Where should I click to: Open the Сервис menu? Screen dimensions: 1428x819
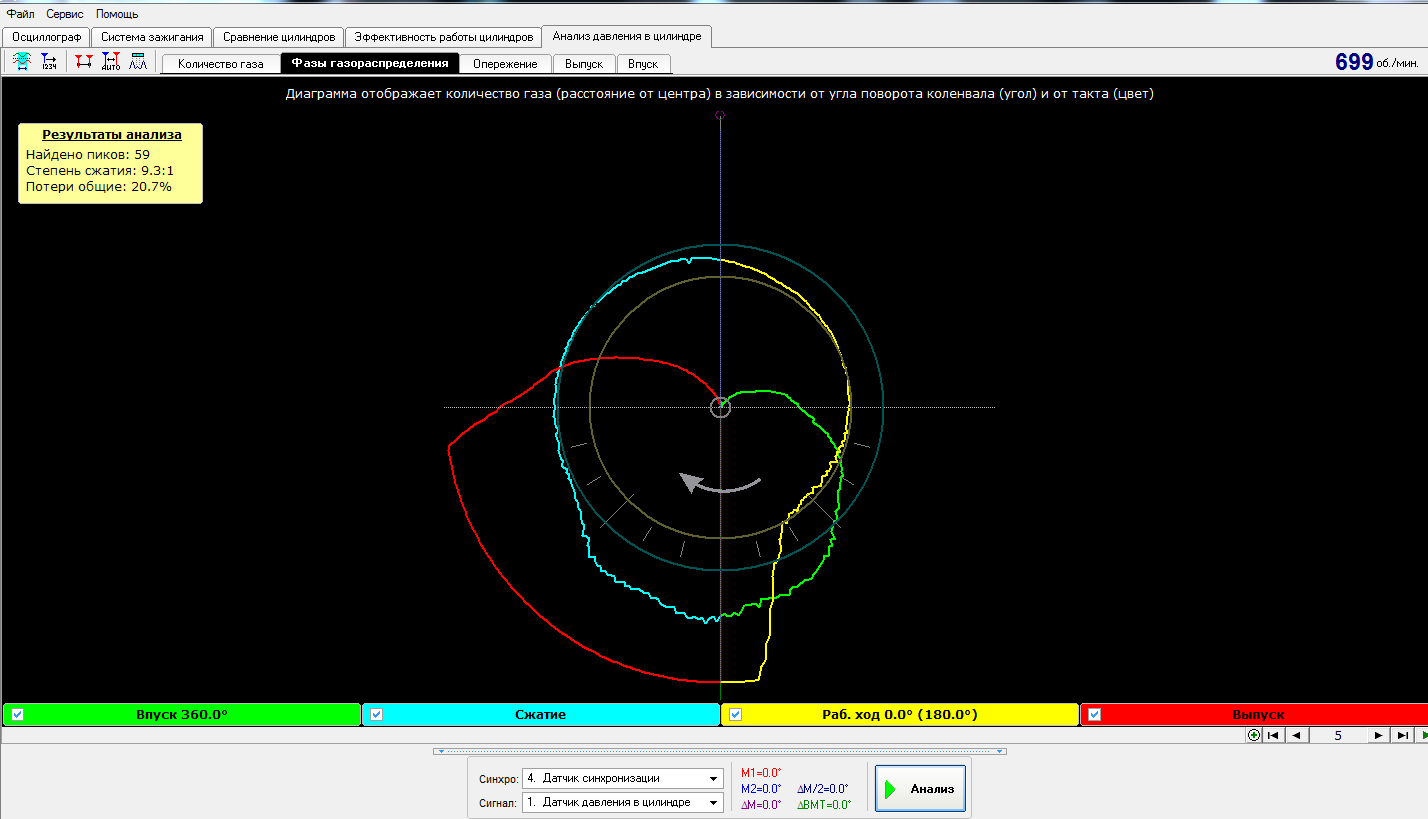pyautogui.click(x=65, y=14)
